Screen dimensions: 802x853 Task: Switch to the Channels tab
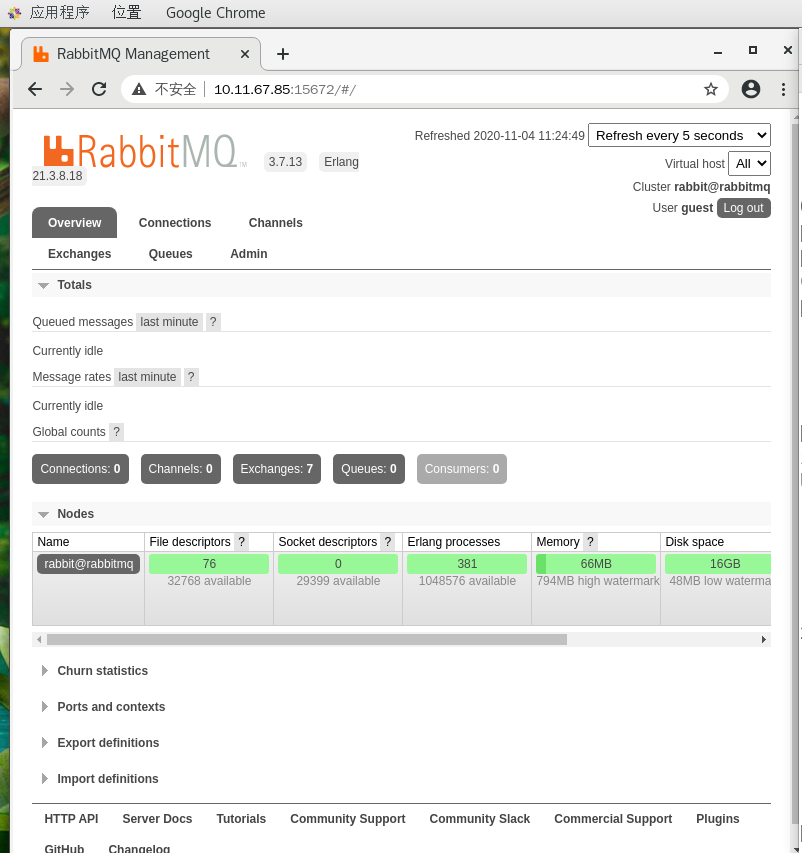275,222
